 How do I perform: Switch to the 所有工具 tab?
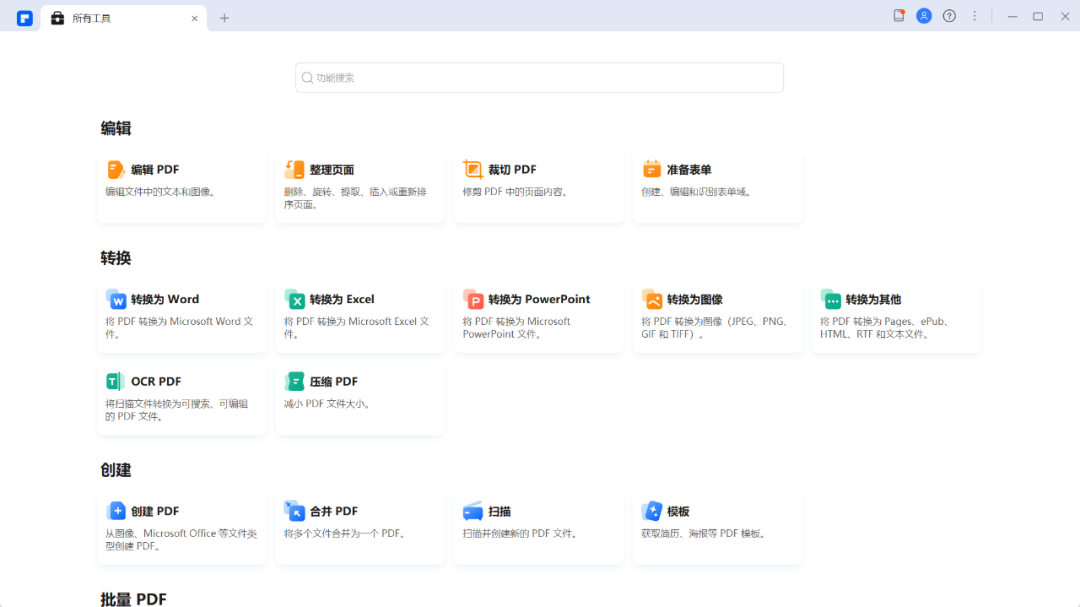point(124,19)
